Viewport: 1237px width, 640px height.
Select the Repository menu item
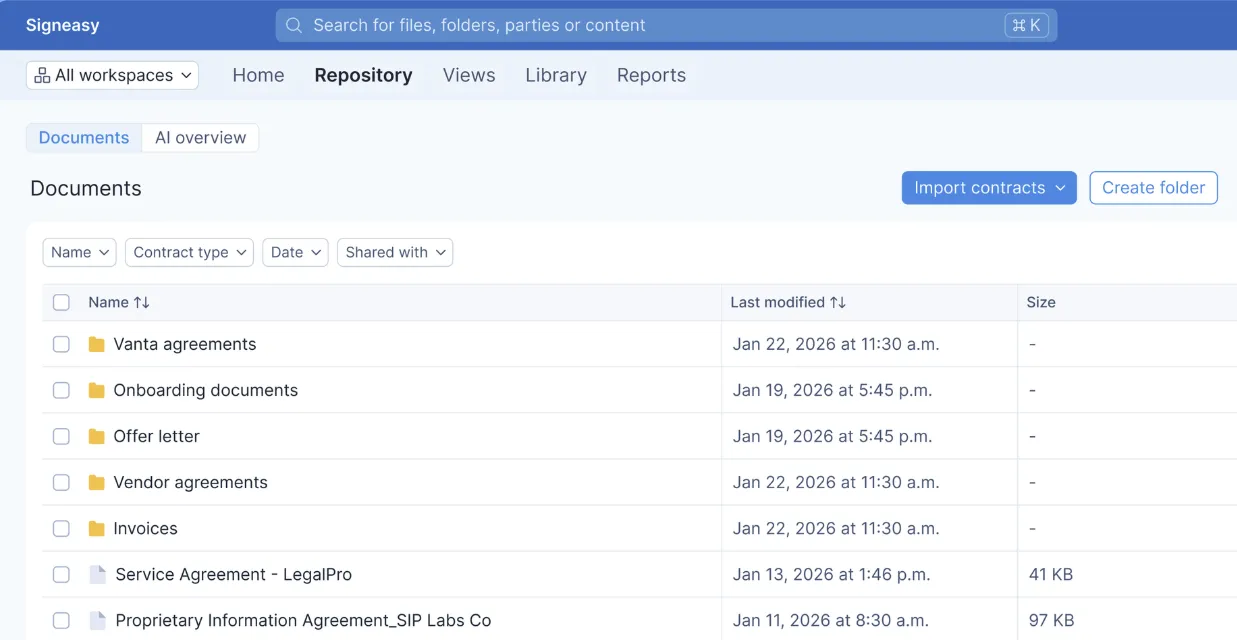click(363, 75)
